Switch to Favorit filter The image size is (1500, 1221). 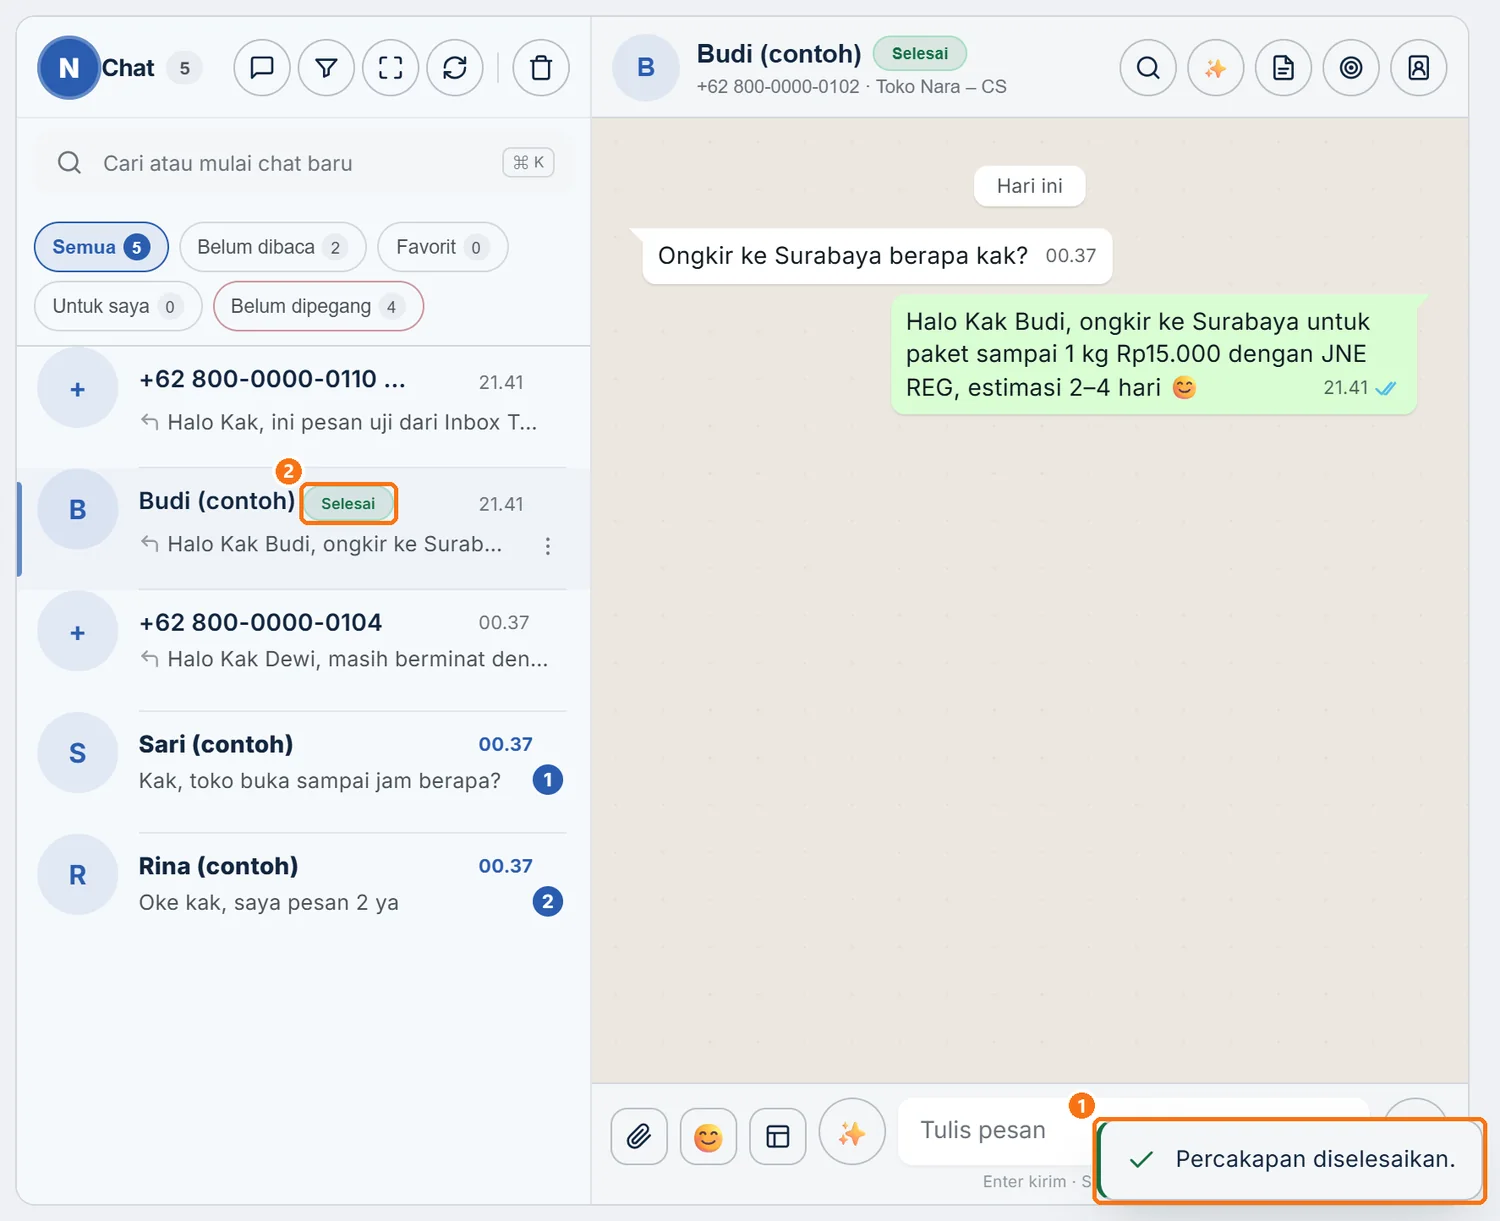point(443,247)
